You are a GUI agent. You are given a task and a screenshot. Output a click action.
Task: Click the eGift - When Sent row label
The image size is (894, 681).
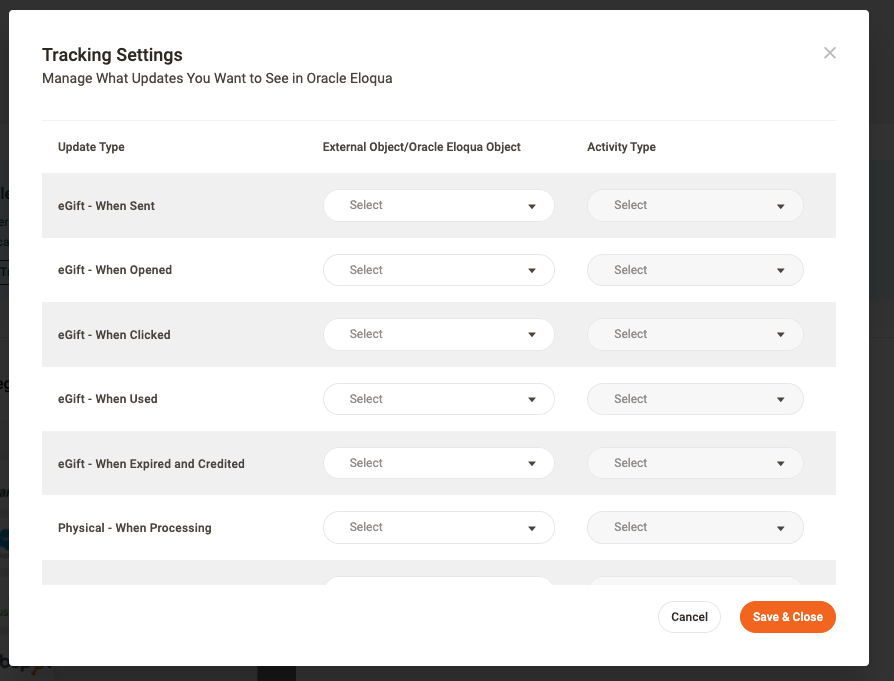coord(106,206)
